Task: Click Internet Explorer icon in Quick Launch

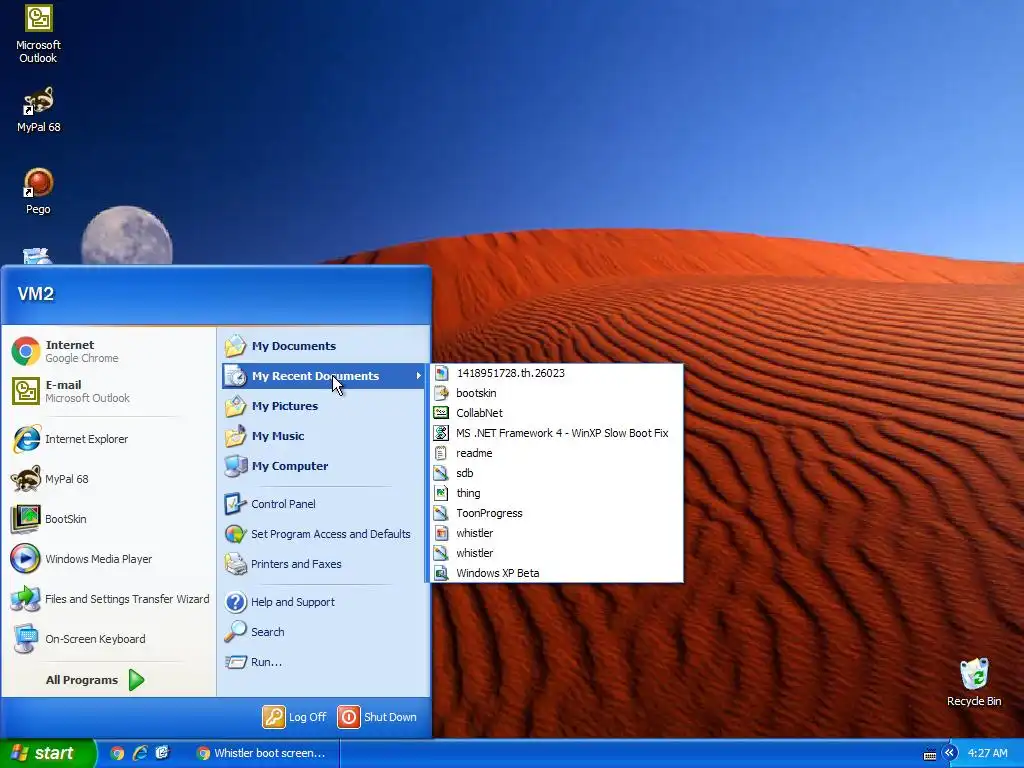Action: click(x=140, y=754)
